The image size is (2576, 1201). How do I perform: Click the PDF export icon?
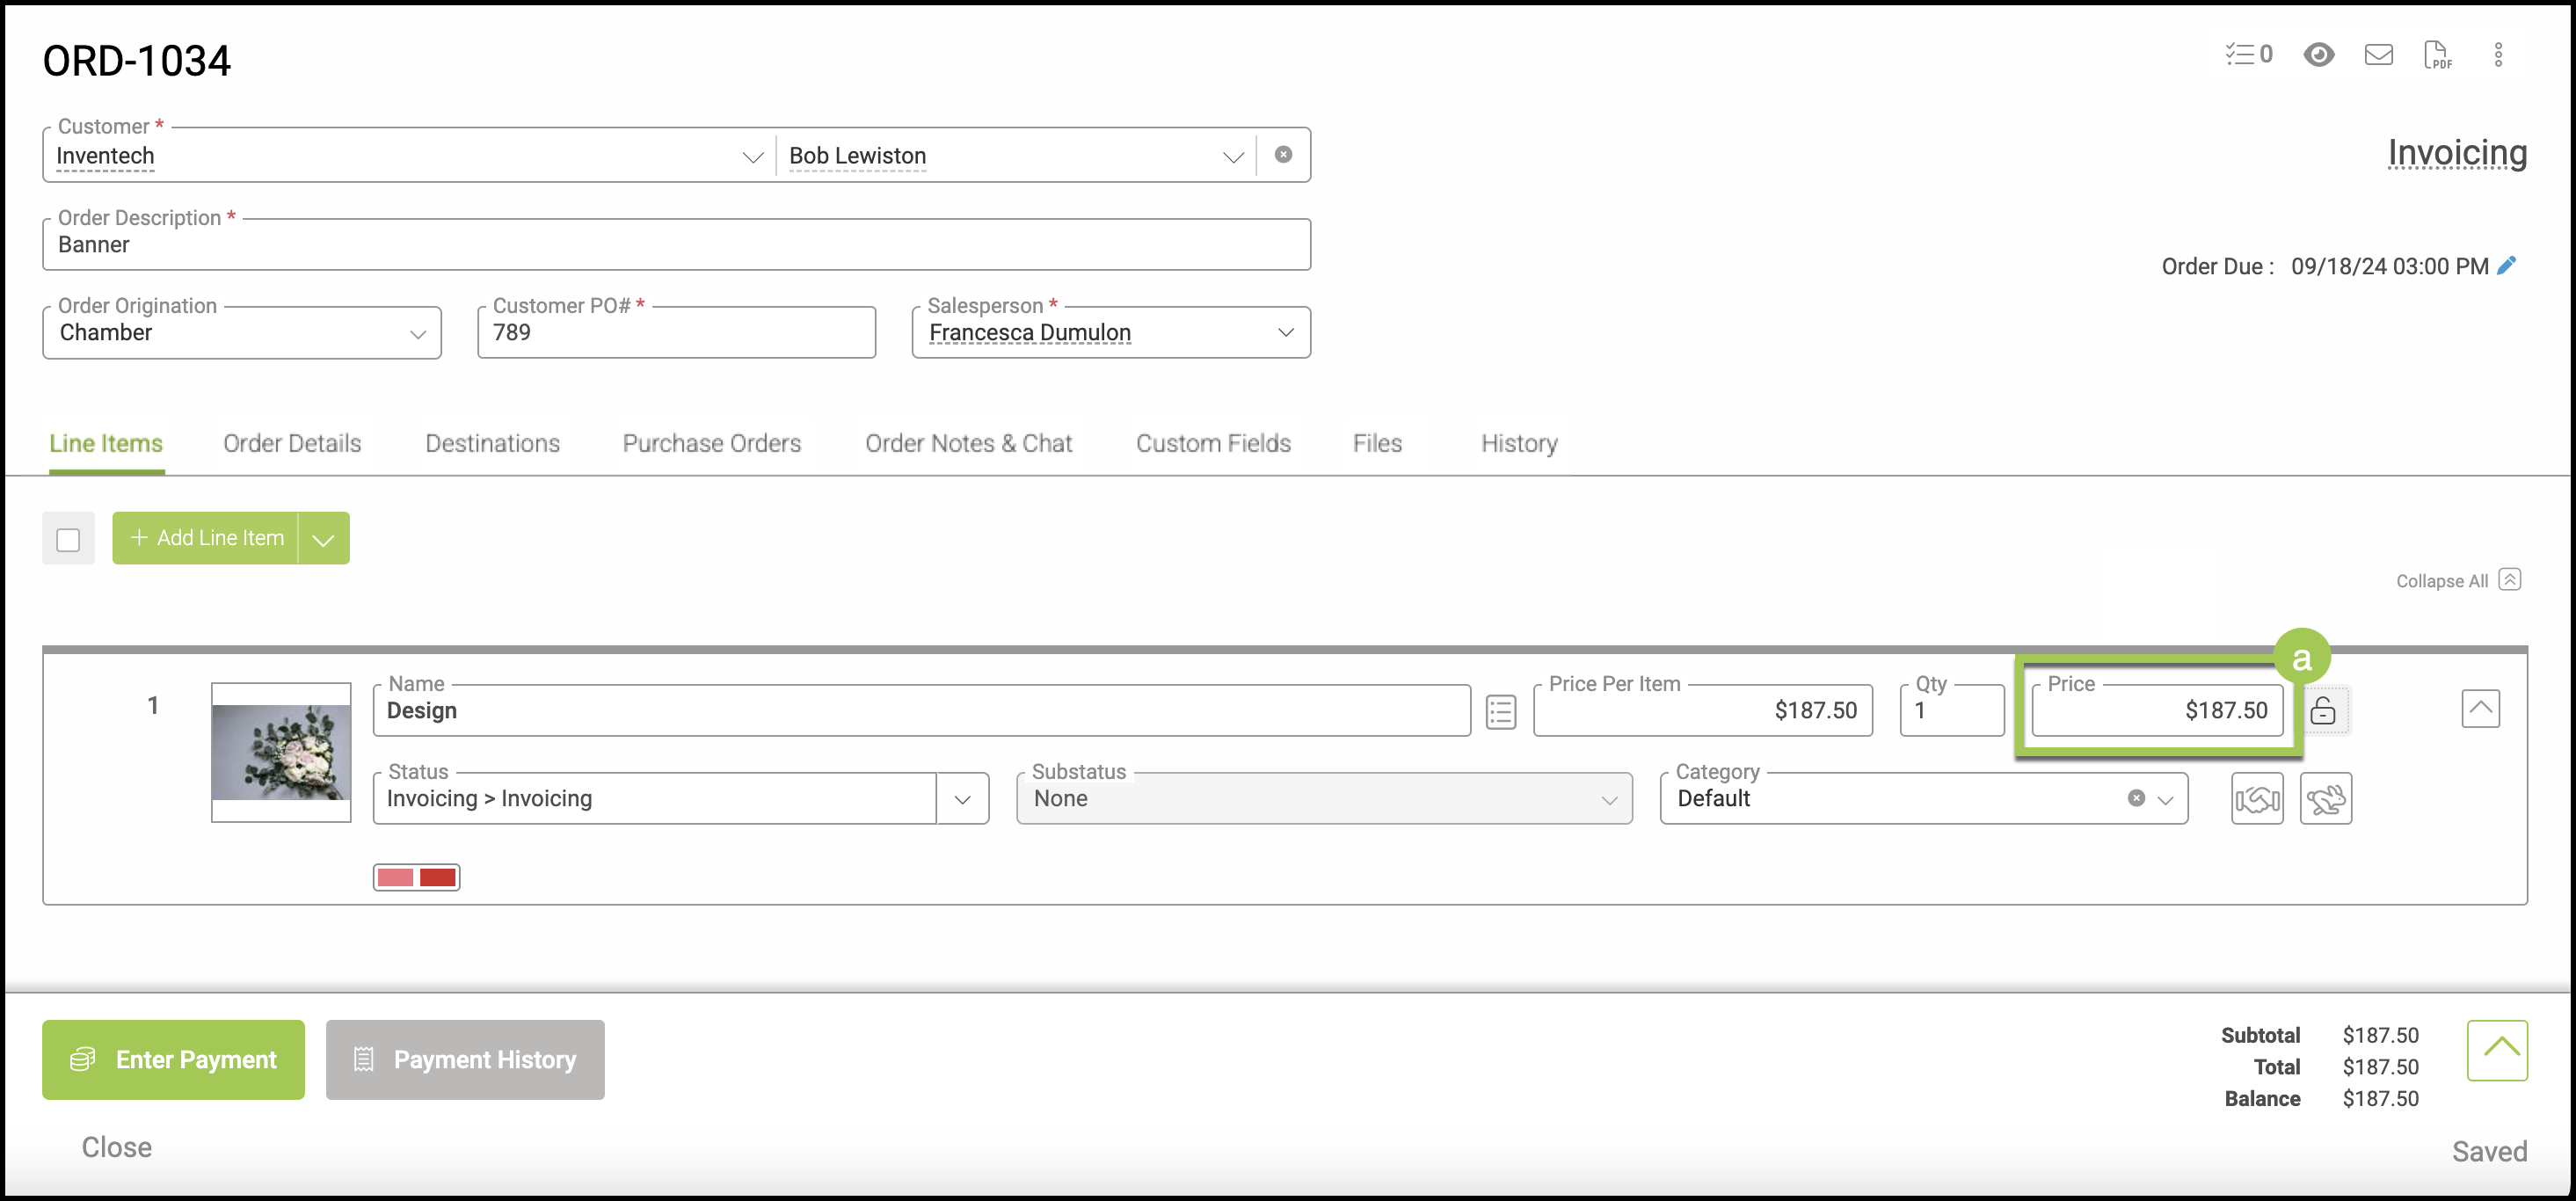[2437, 54]
